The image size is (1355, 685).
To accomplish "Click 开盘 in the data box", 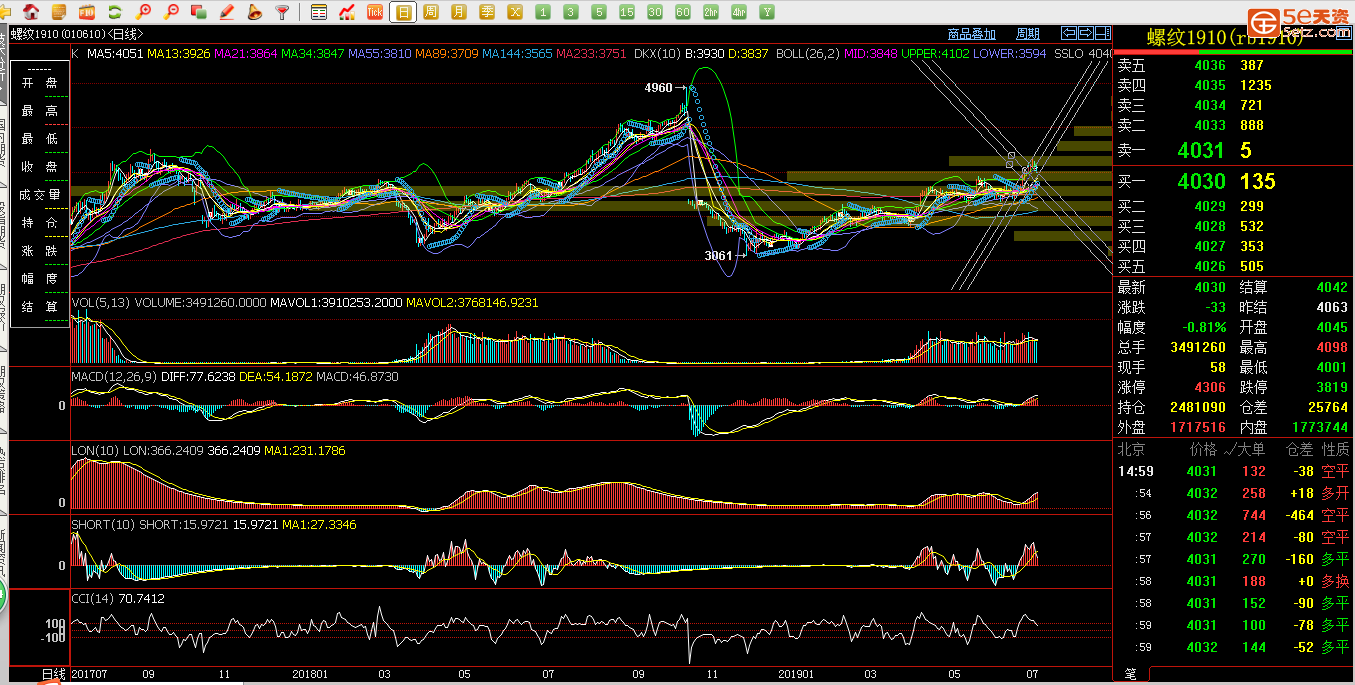I will (39, 83).
